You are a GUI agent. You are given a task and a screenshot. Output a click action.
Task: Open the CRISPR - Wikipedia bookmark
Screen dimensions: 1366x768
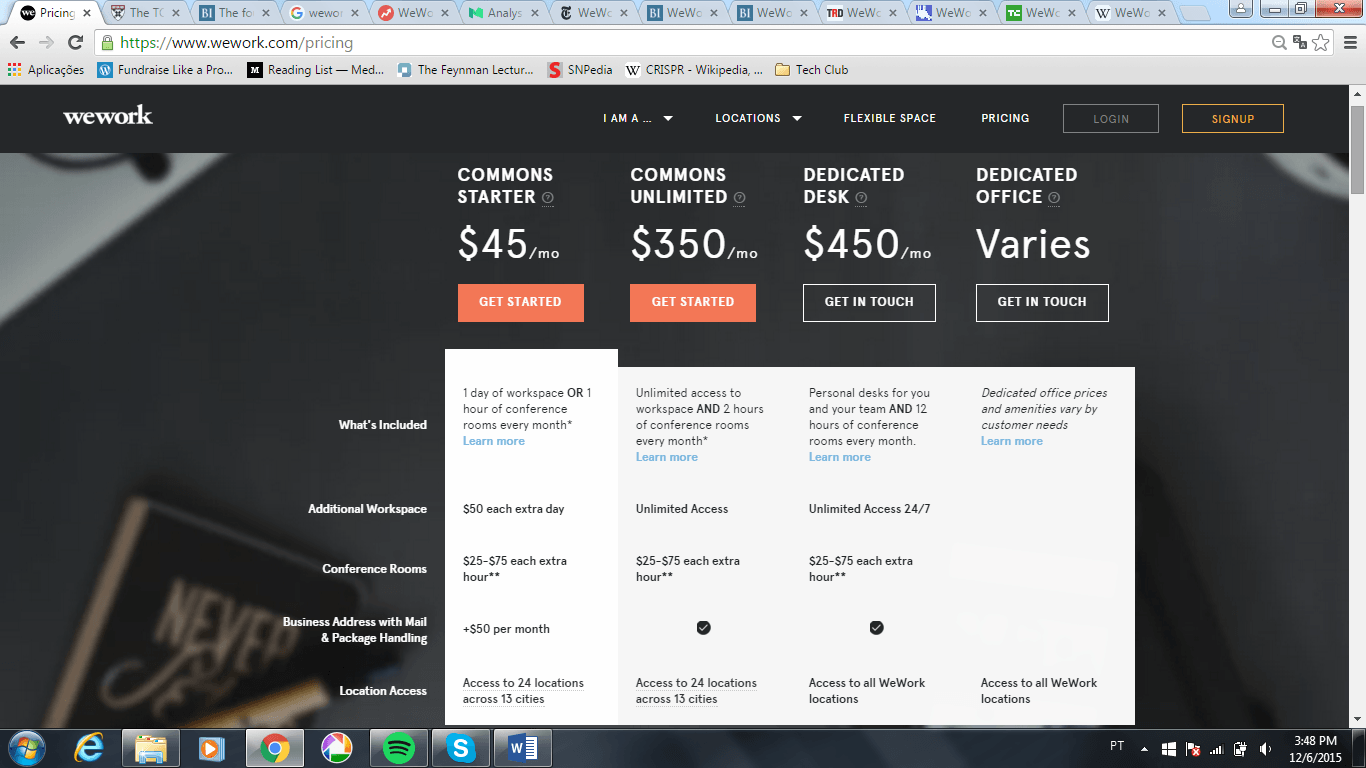(x=694, y=70)
